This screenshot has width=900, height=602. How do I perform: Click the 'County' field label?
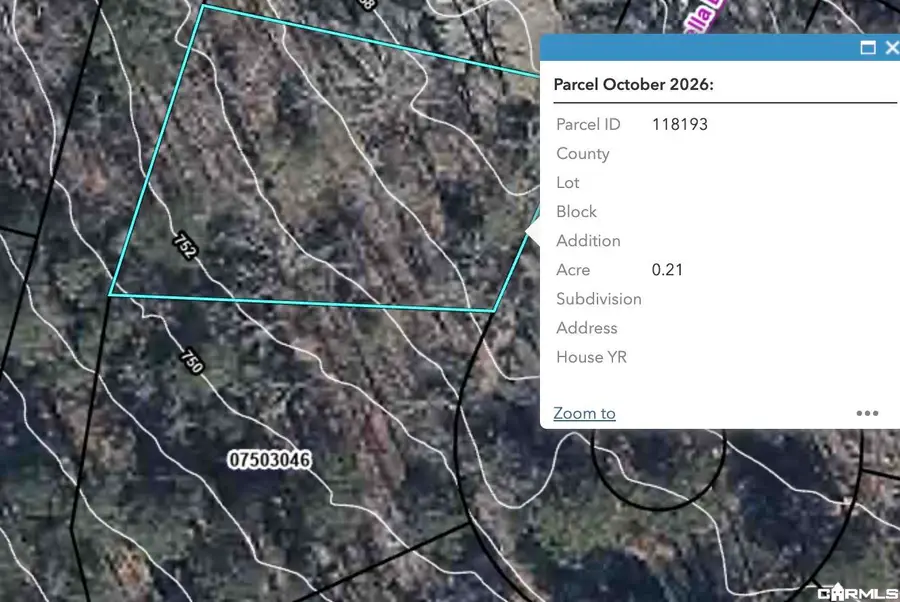click(x=583, y=154)
